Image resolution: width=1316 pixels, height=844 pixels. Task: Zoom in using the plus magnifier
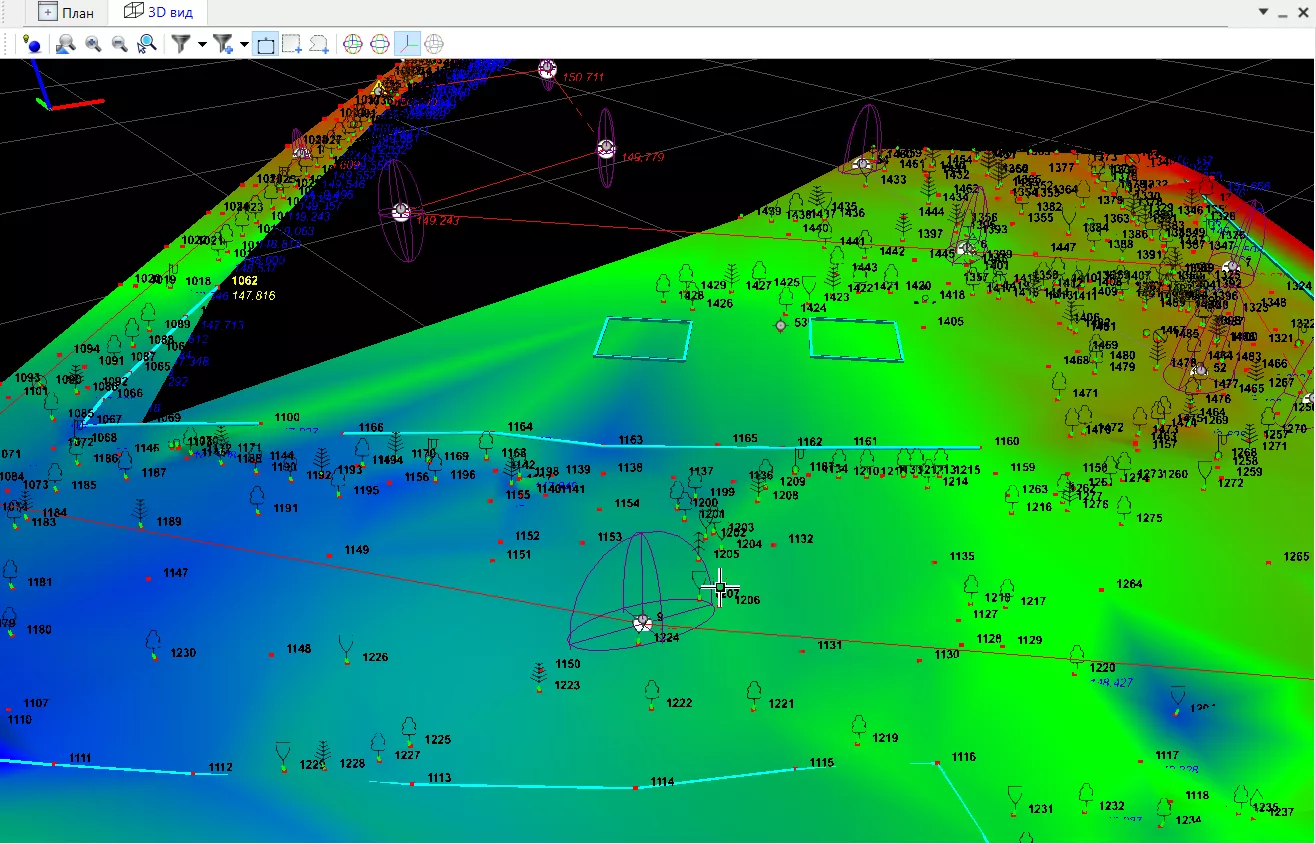pyautogui.click(x=93, y=44)
